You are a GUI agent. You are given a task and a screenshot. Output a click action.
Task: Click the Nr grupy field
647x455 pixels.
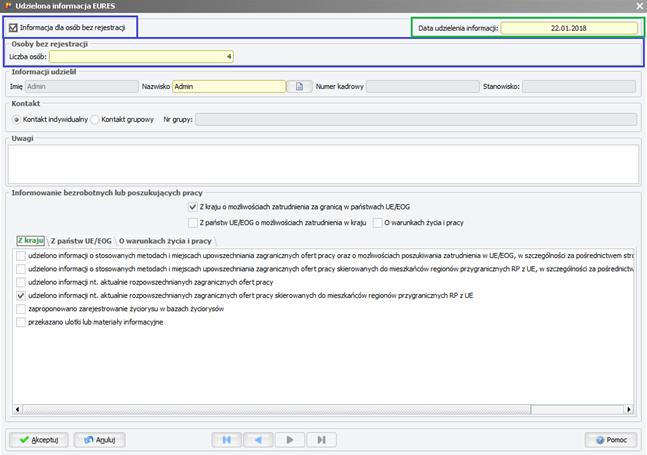[416, 120]
